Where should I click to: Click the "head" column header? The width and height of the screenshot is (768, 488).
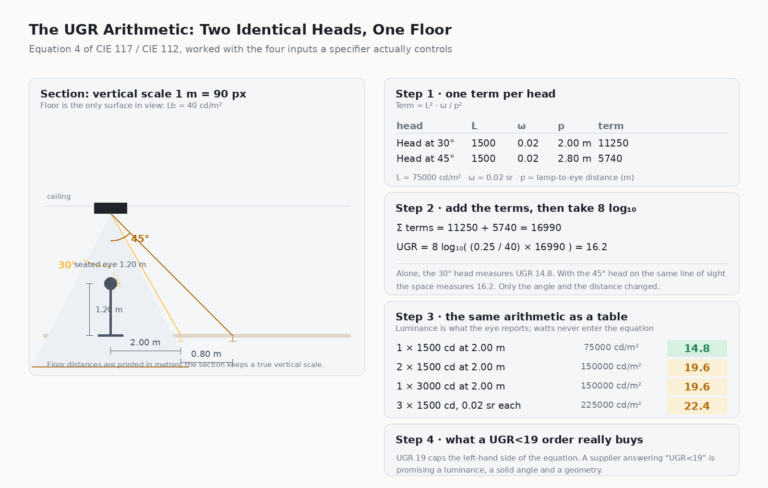coord(409,126)
